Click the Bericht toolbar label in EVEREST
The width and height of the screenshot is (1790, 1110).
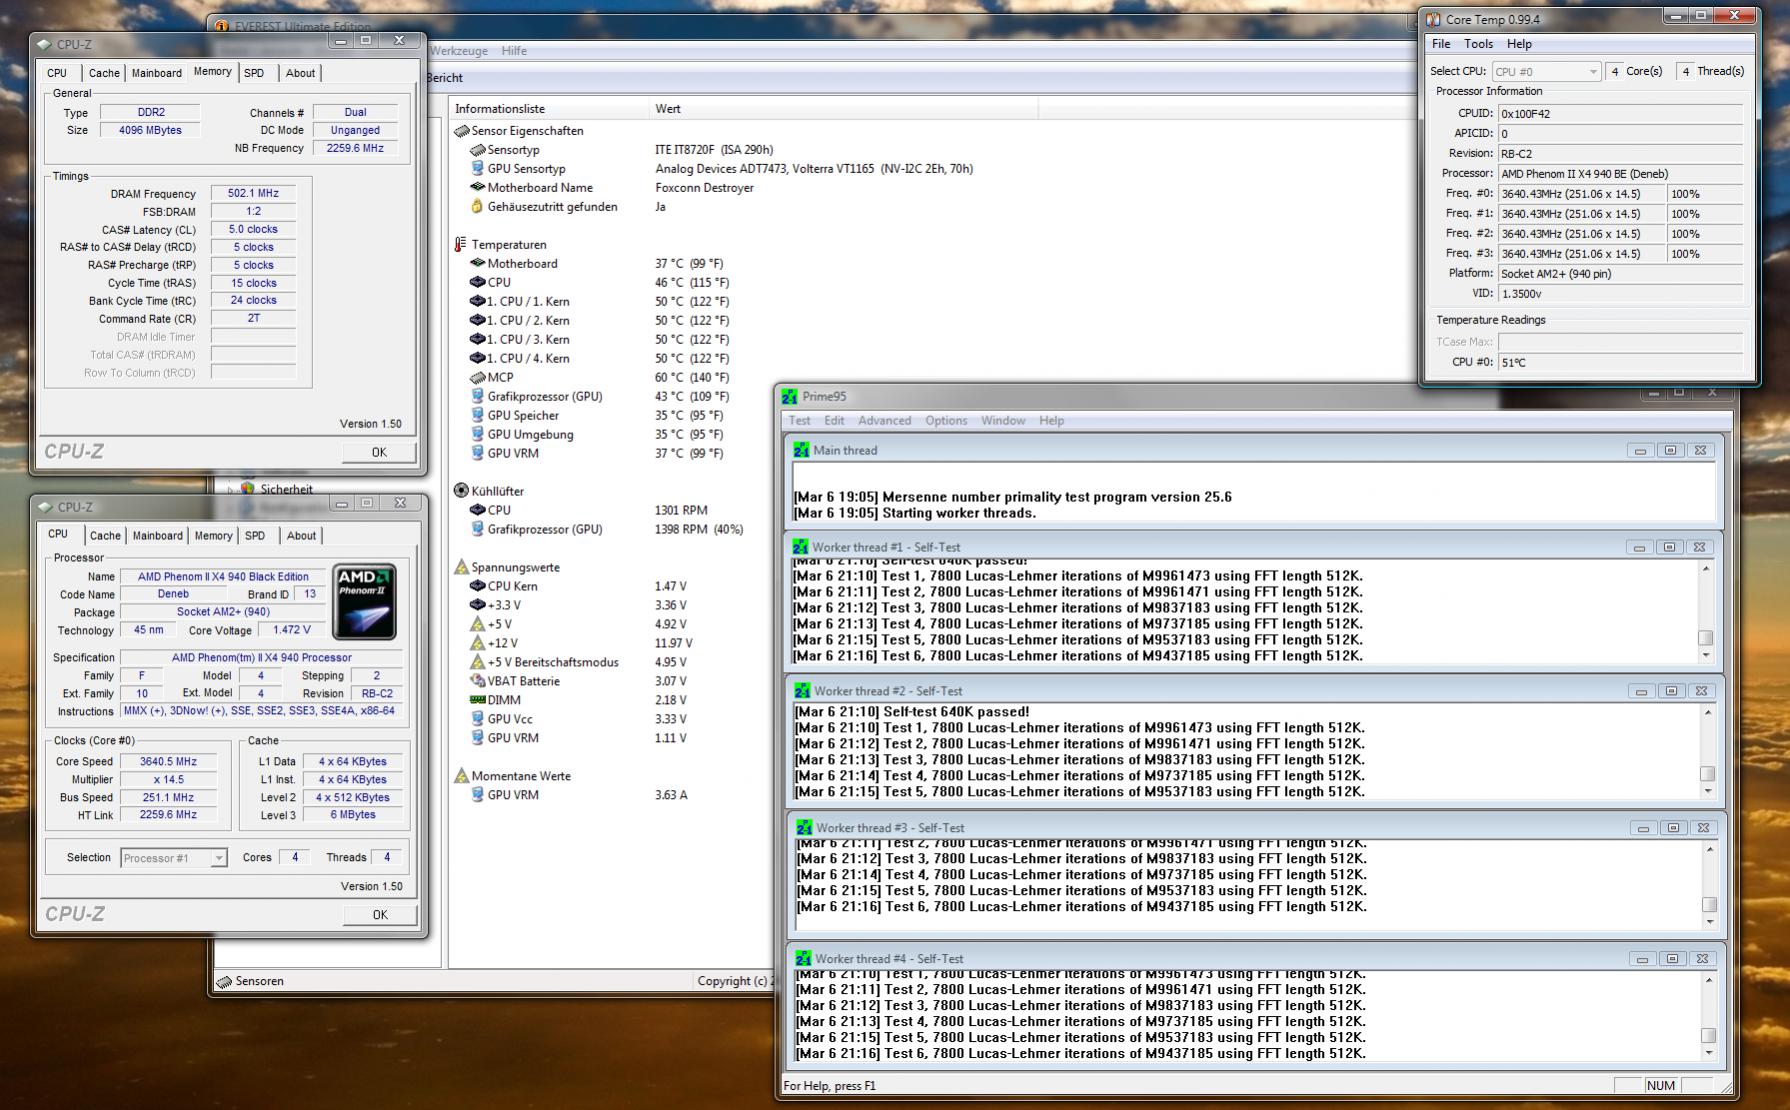pyautogui.click(x=444, y=78)
